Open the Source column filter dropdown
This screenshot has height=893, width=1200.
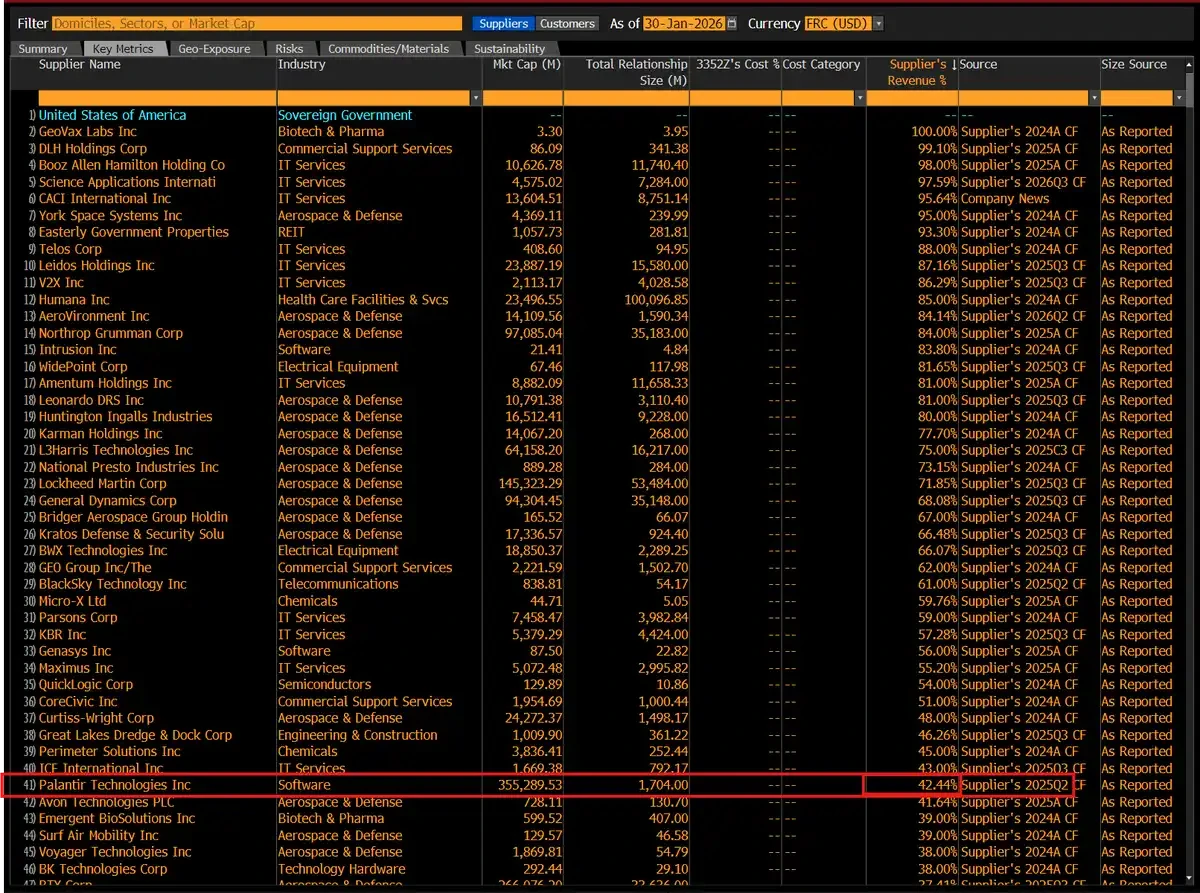(1093, 98)
